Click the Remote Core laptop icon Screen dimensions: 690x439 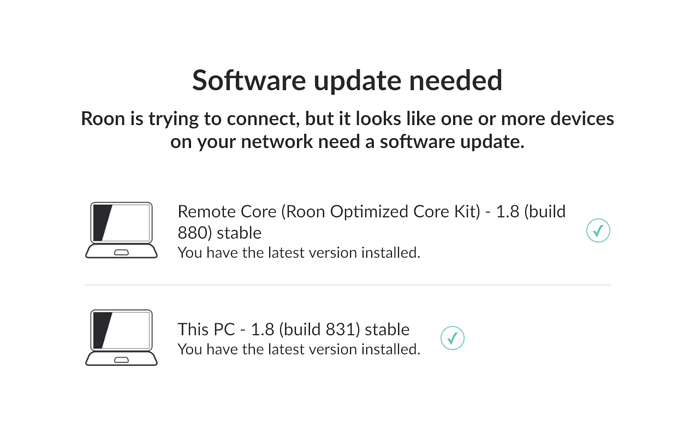tap(121, 230)
